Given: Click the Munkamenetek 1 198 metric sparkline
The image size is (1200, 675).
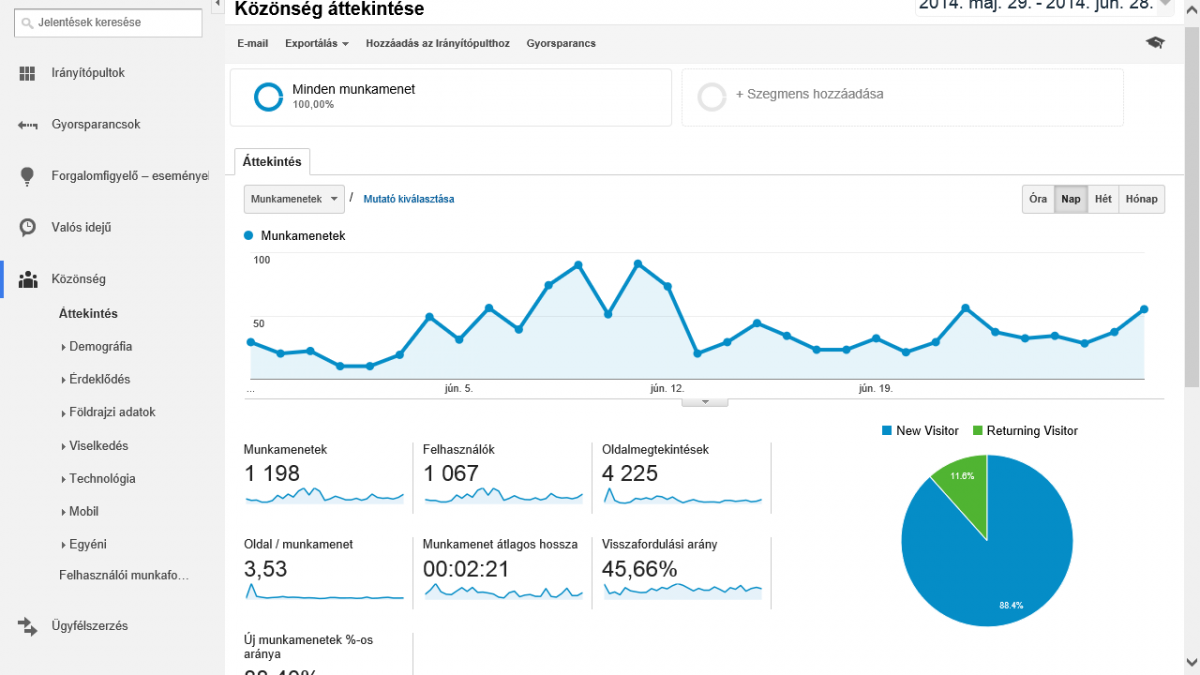Looking at the screenshot, I should [324, 495].
